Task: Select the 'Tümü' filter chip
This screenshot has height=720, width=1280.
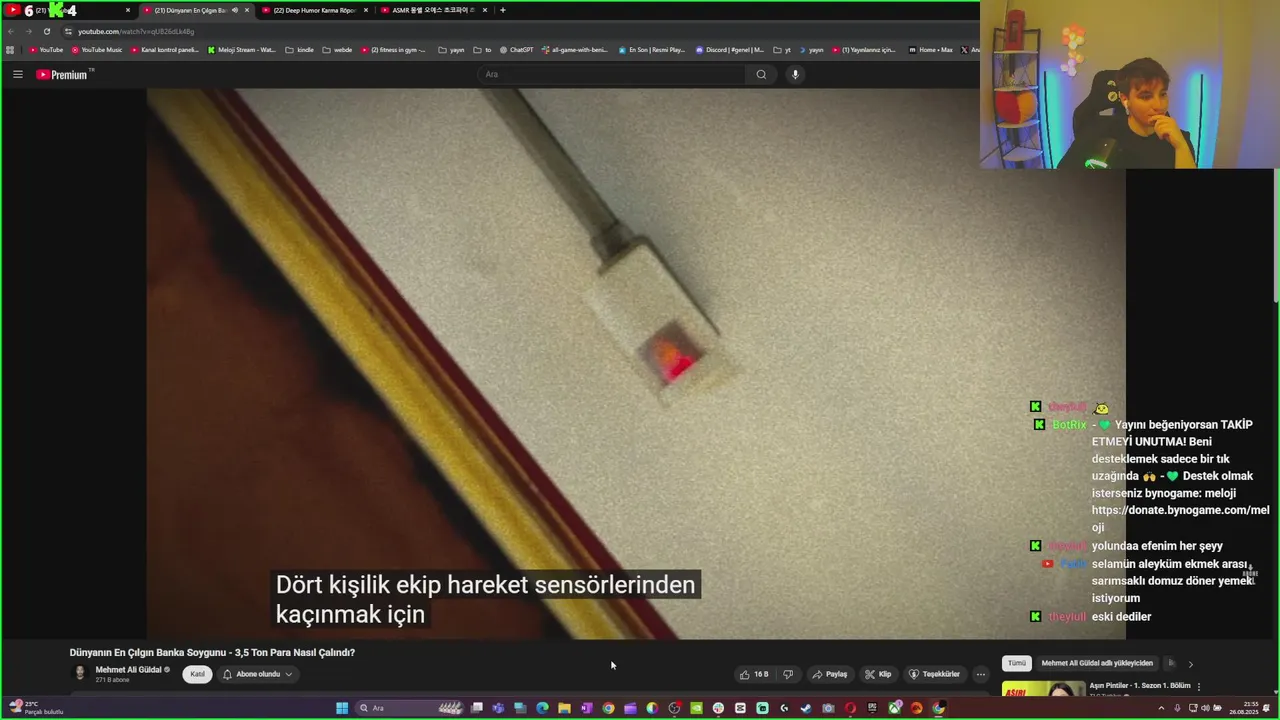Action: click(x=1017, y=663)
